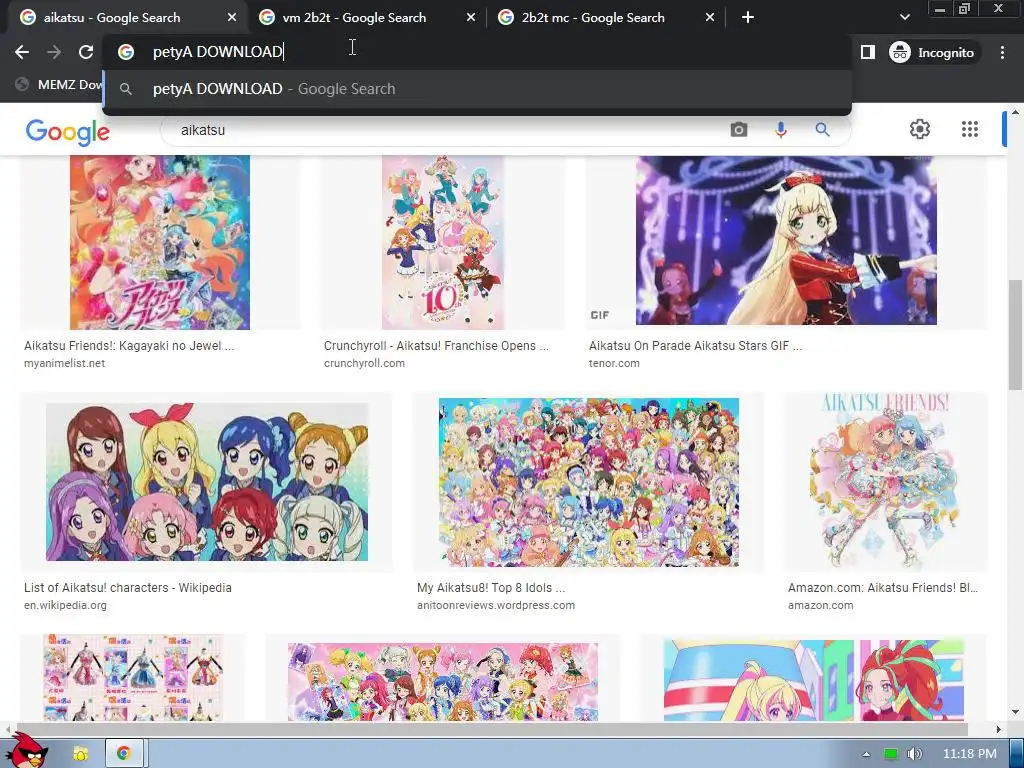Show hidden tray icons arrow
1024x768 pixels.
pos(867,754)
